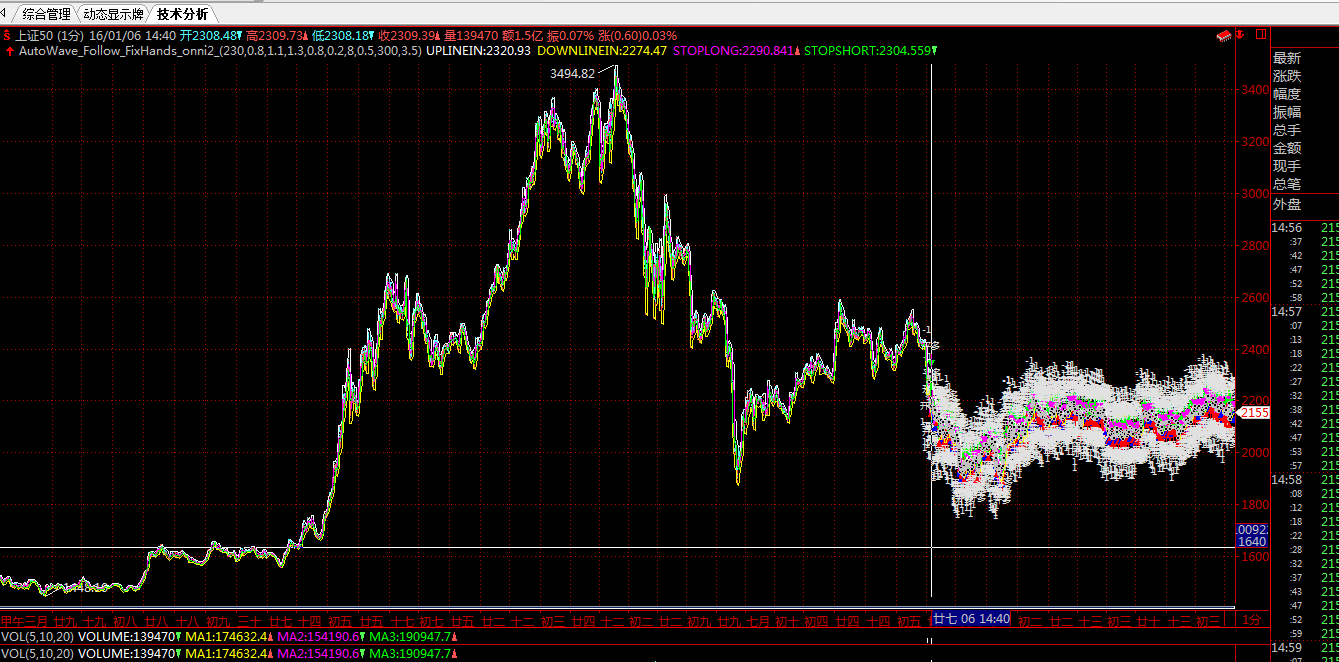Switch to the 综合管理 tab
The width and height of the screenshot is (1339, 662).
pyautogui.click(x=46, y=14)
